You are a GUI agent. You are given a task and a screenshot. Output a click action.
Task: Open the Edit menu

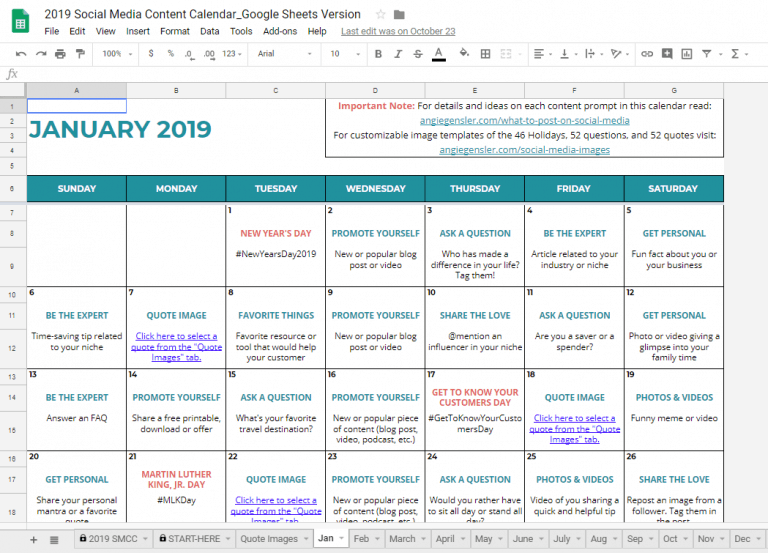click(x=77, y=31)
